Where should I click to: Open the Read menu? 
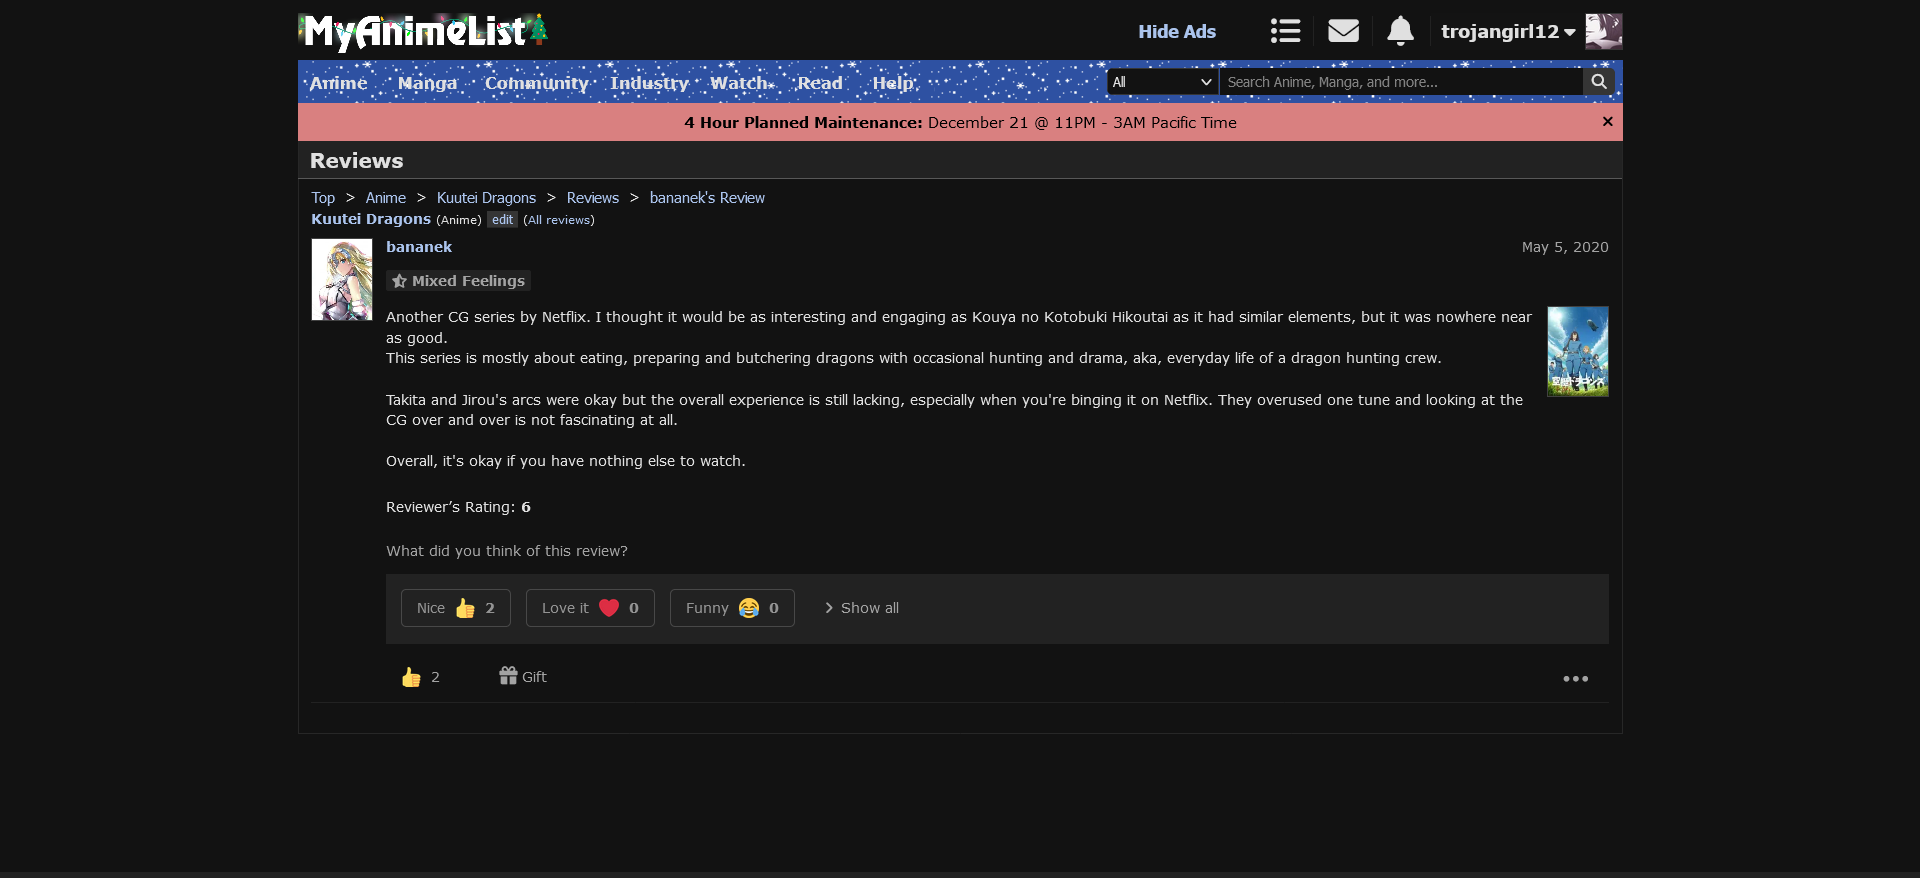[x=820, y=83]
